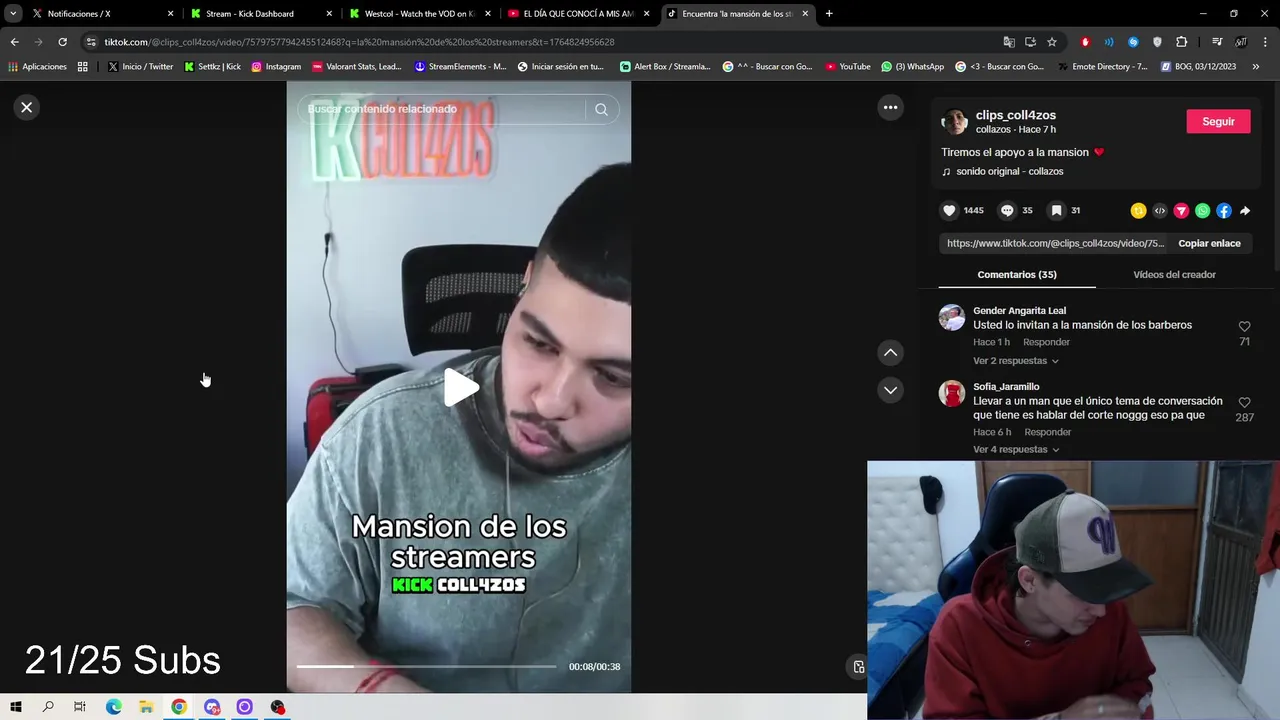Image resolution: width=1280 pixels, height=720 pixels.
Task: Open clips_coll4zos username link
Action: [1015, 115]
